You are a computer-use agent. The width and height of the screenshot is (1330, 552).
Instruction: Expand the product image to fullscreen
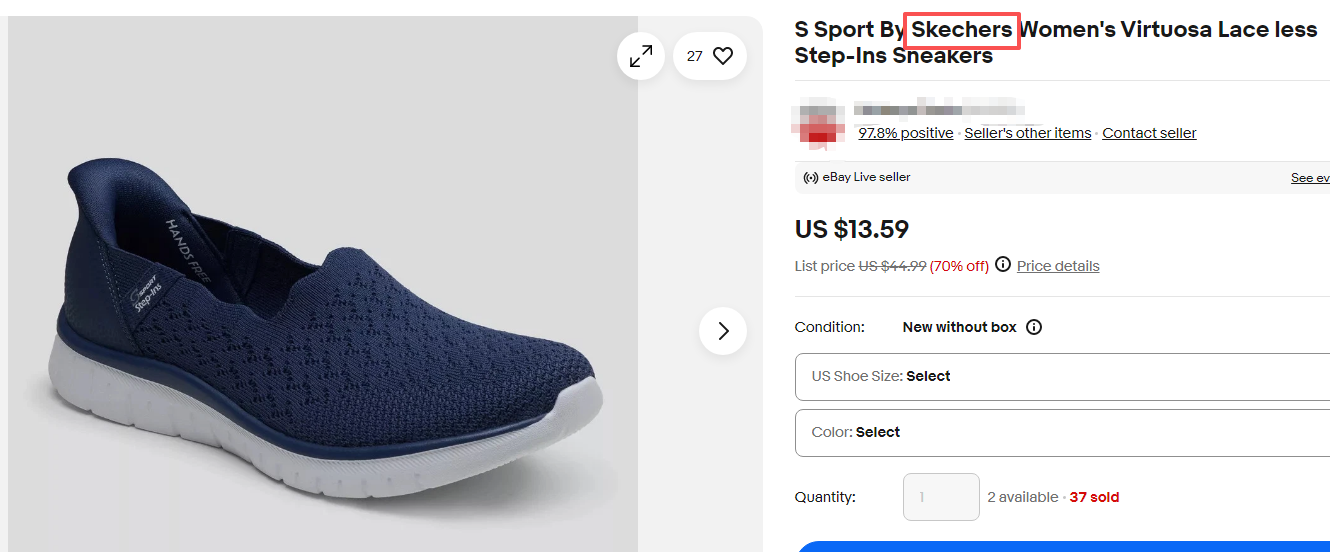640,57
